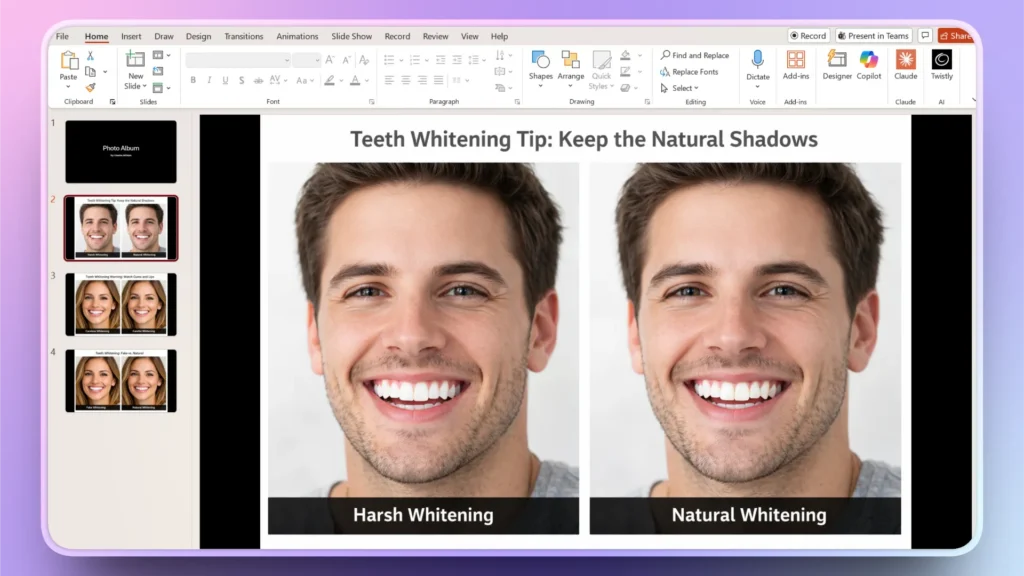The image size is (1024, 576).
Task: Toggle text Shadow formatting
Action: (242, 80)
